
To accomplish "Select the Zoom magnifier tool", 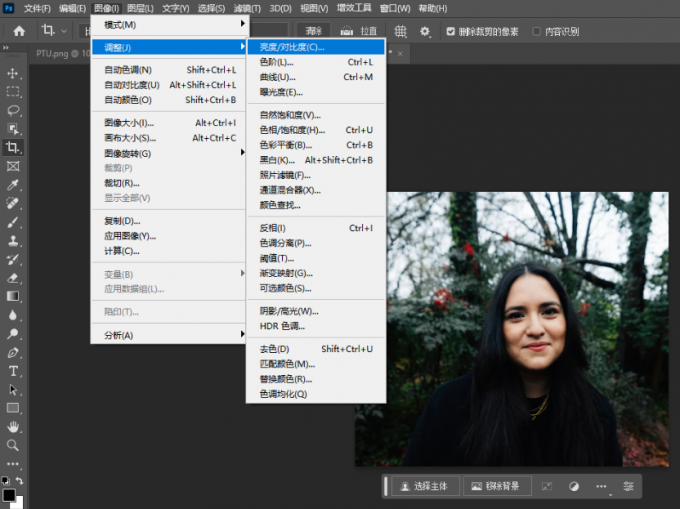I will (x=13, y=445).
